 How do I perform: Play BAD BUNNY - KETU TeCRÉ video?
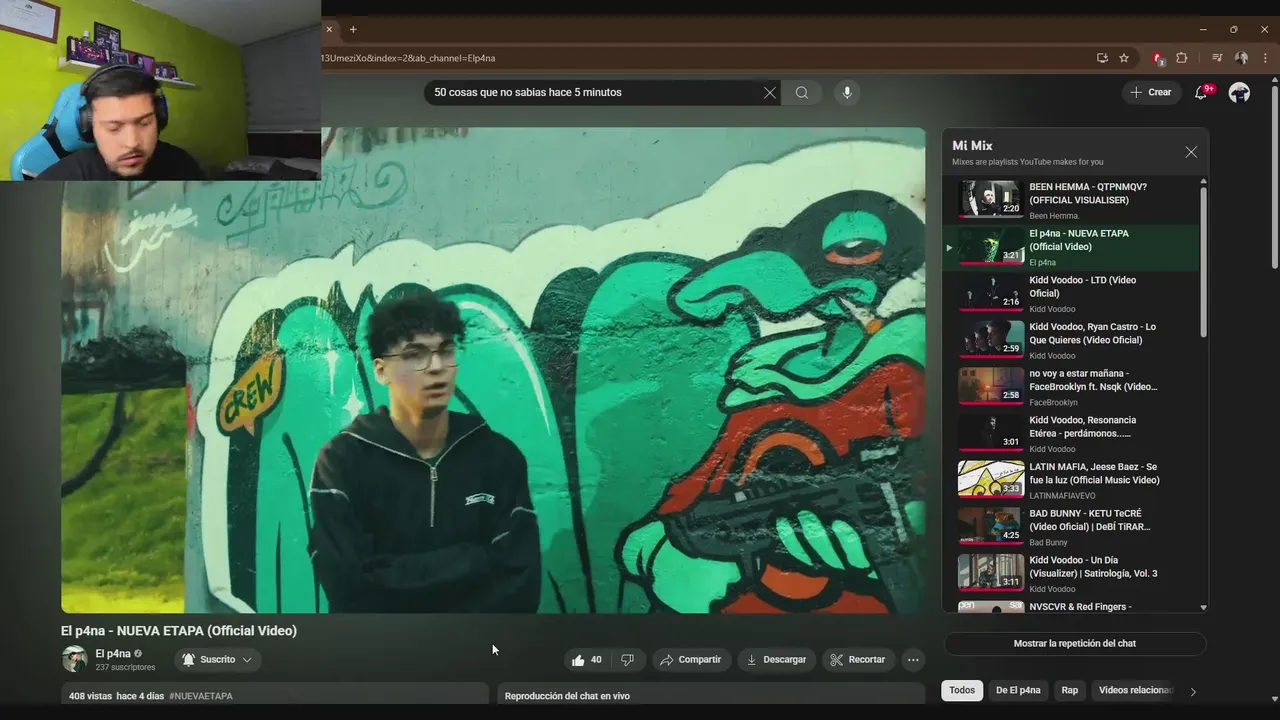coord(1070,527)
